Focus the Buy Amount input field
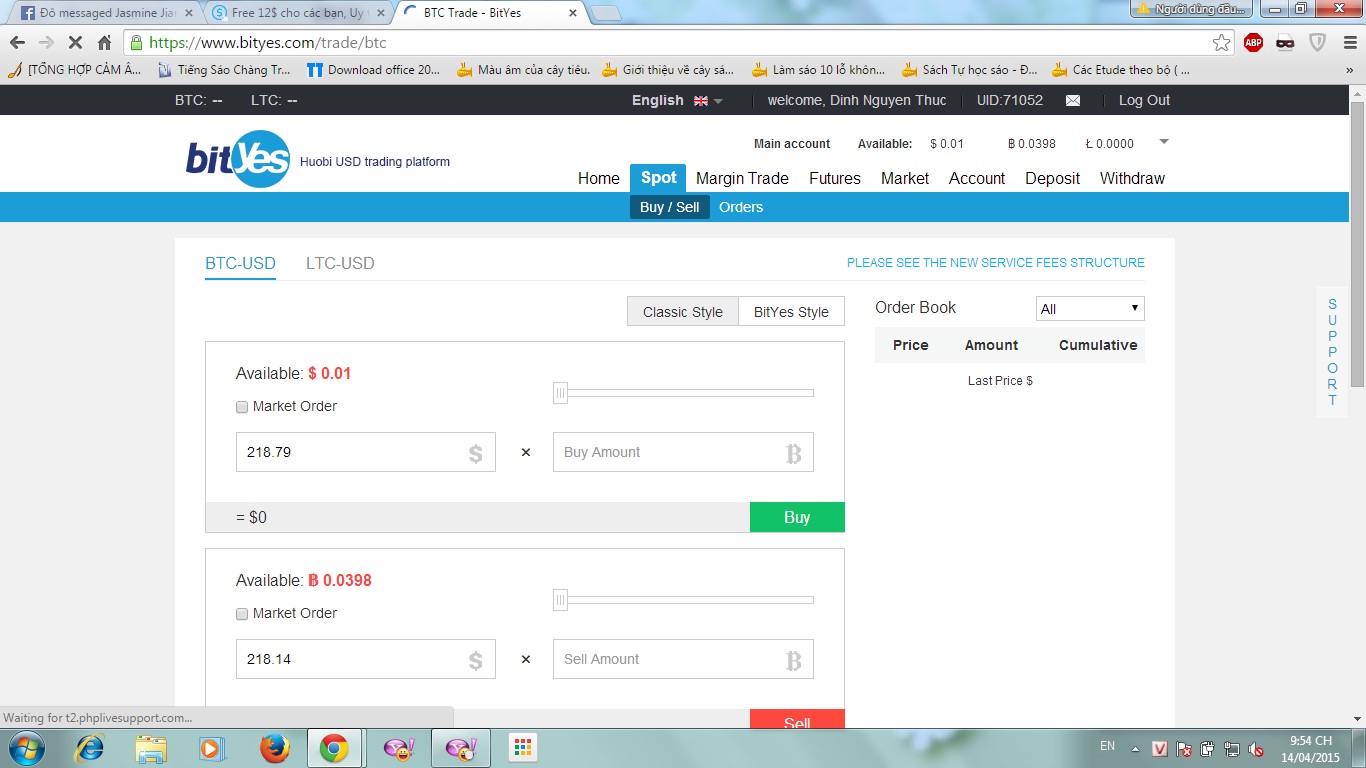 [683, 452]
